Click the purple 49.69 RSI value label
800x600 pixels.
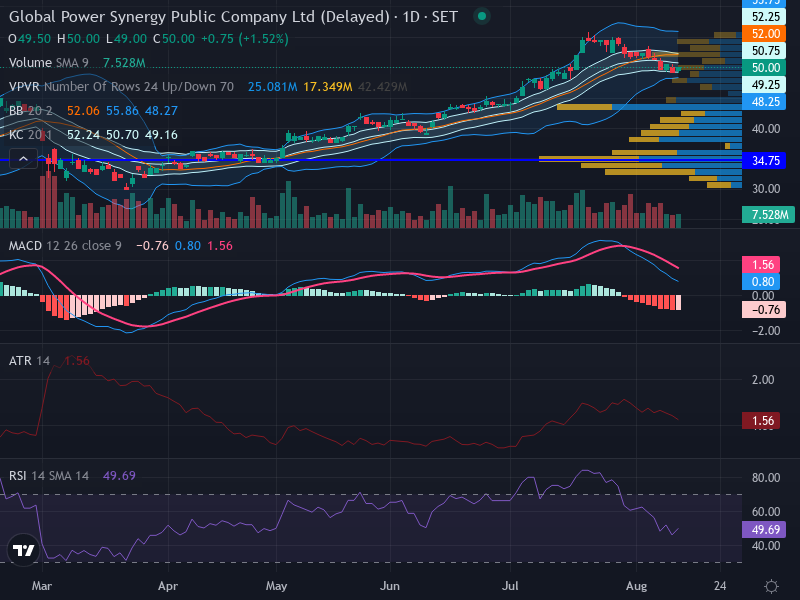coord(764,529)
